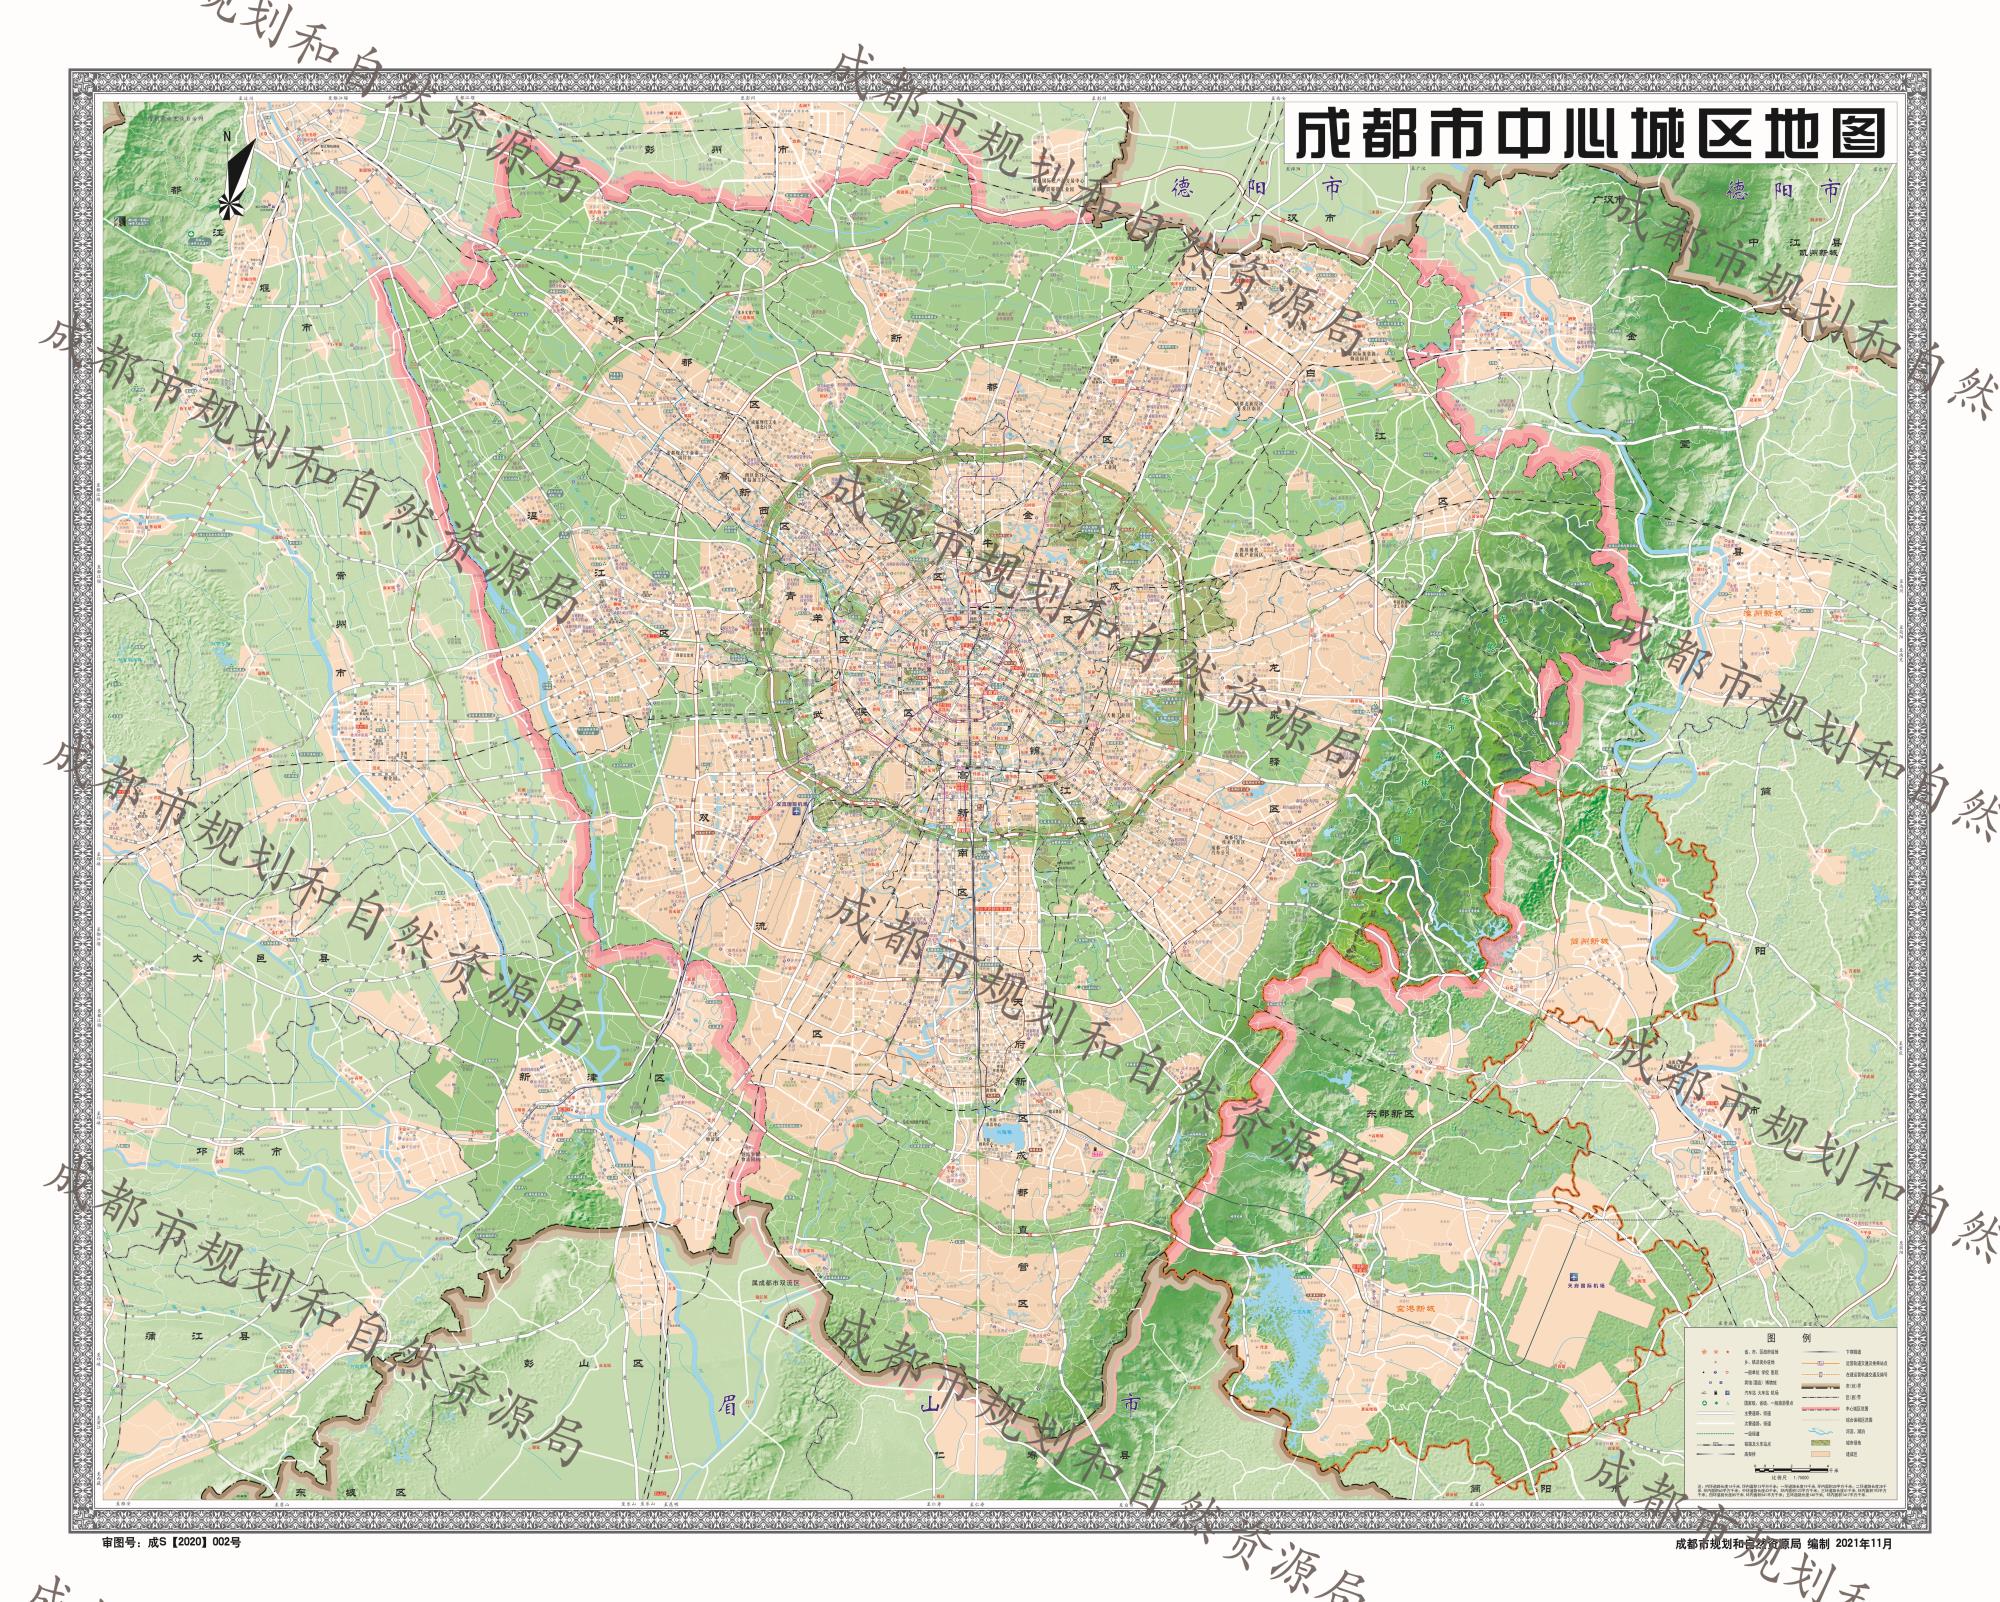Screen dimensions: 2000x1602
Task: Click the 眉 character of 眉山市
Action: (727, 1405)
